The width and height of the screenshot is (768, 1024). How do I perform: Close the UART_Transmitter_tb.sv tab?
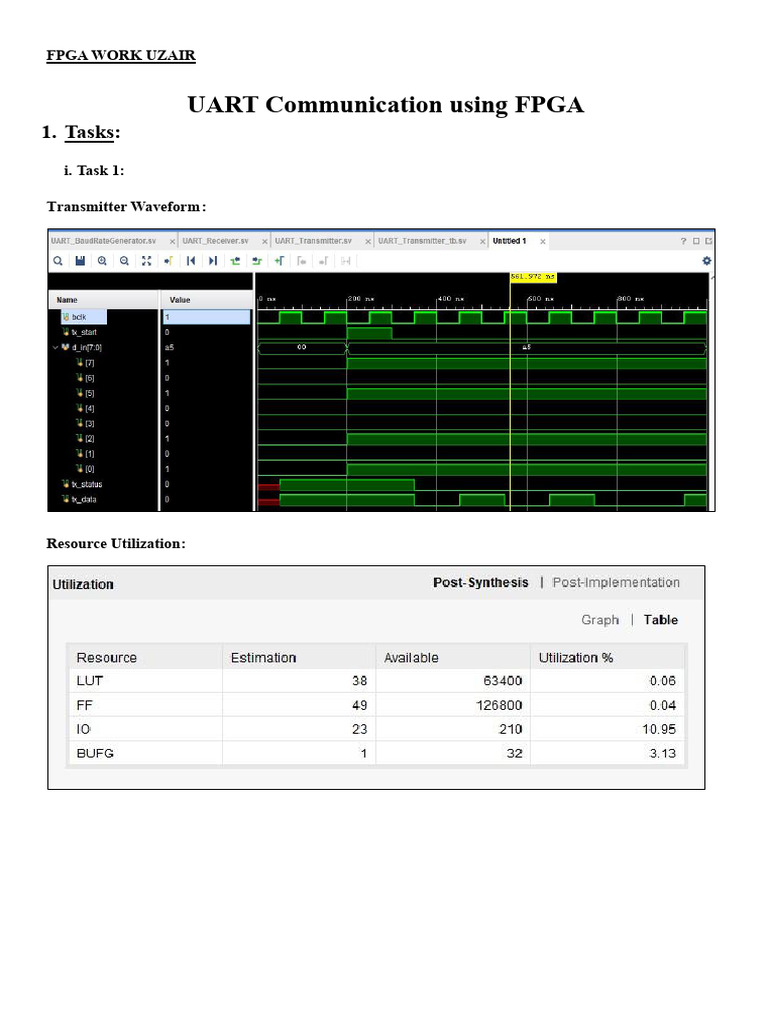(x=483, y=242)
